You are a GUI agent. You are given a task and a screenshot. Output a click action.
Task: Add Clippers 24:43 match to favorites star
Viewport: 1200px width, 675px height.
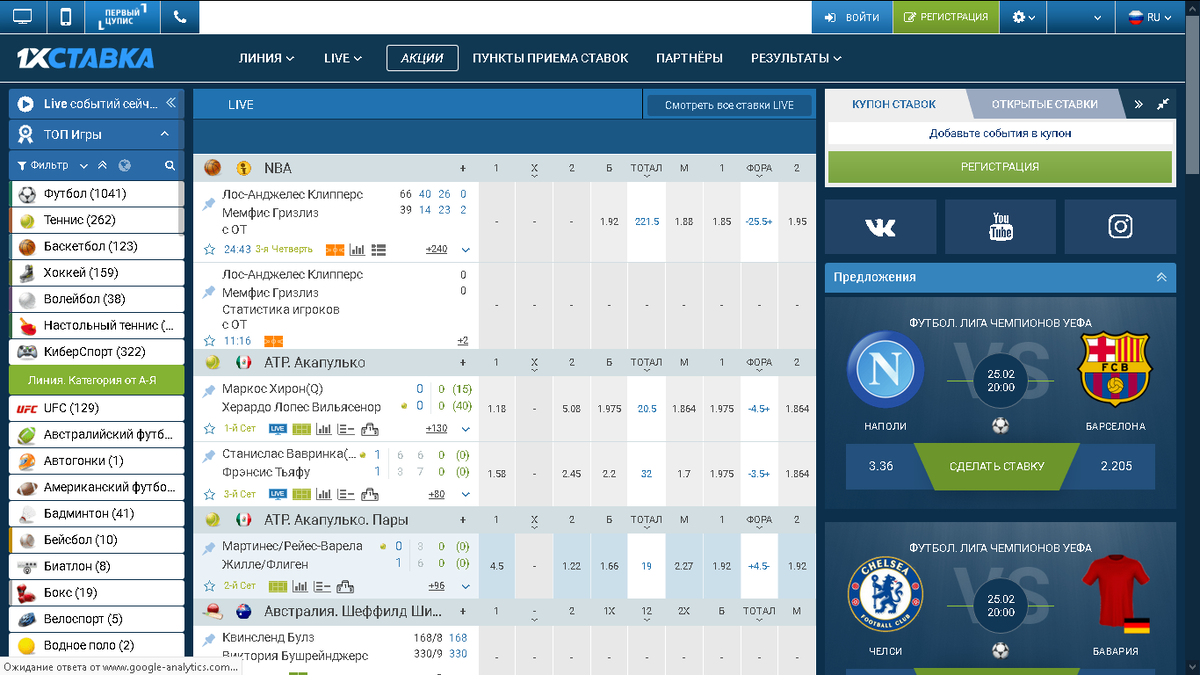tap(210, 249)
